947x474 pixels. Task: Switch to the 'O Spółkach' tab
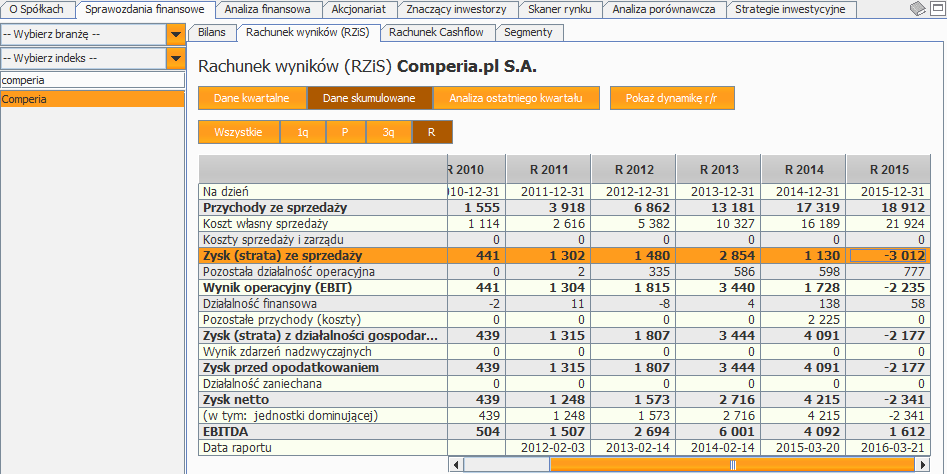pyautogui.click(x=36, y=9)
